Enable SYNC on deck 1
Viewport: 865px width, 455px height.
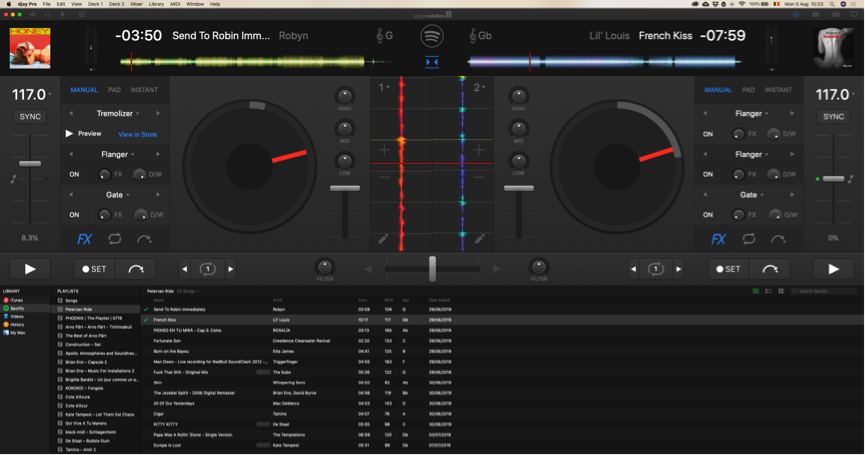point(30,117)
